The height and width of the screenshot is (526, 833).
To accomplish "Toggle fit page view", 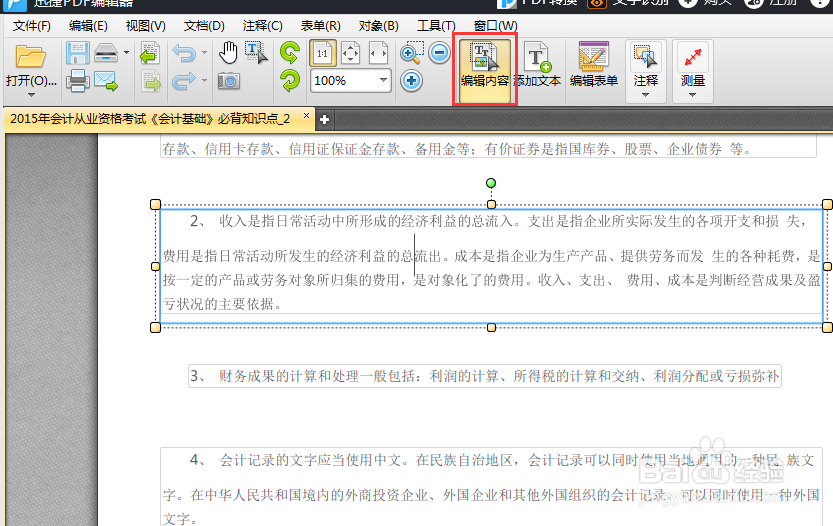I will pos(350,53).
